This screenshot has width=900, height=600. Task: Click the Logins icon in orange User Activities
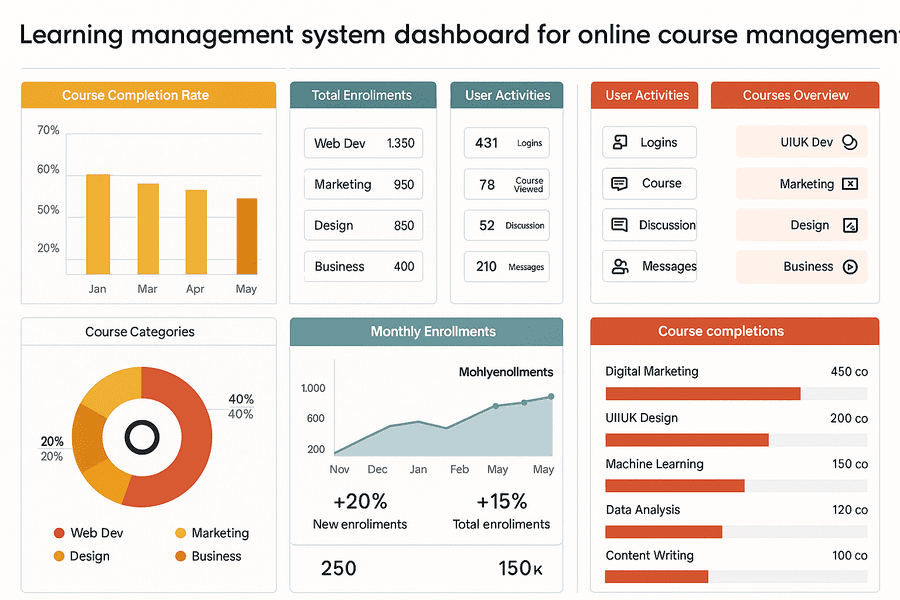tap(620, 142)
